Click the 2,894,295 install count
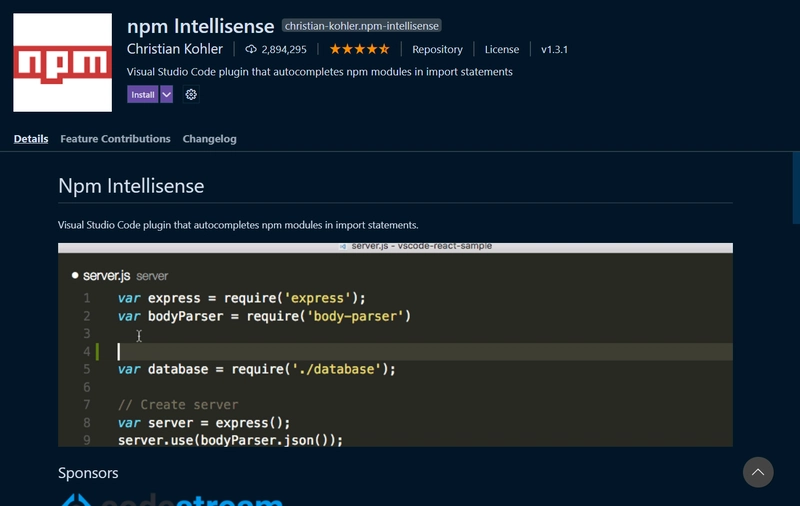This screenshot has height=506, width=800. [x=284, y=49]
